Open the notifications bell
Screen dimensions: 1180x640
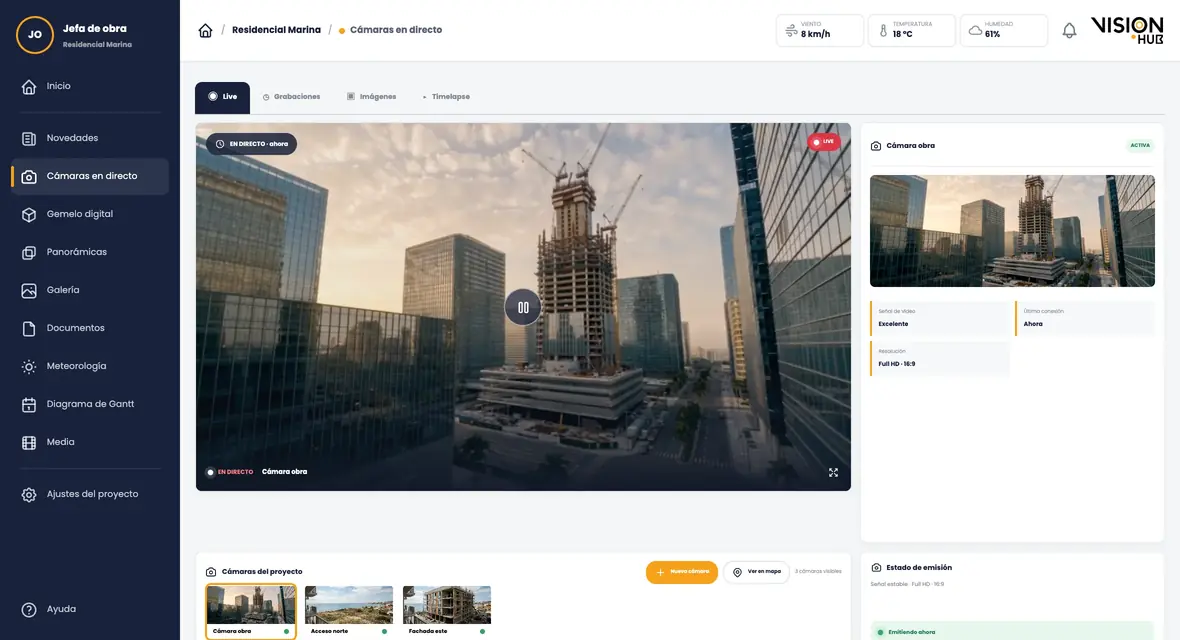tap(1069, 31)
